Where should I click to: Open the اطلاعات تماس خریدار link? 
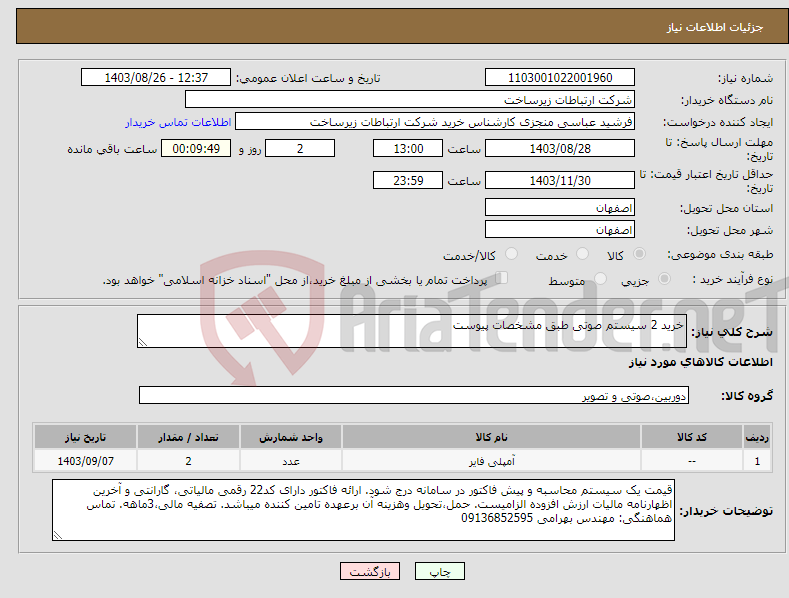click(x=178, y=122)
